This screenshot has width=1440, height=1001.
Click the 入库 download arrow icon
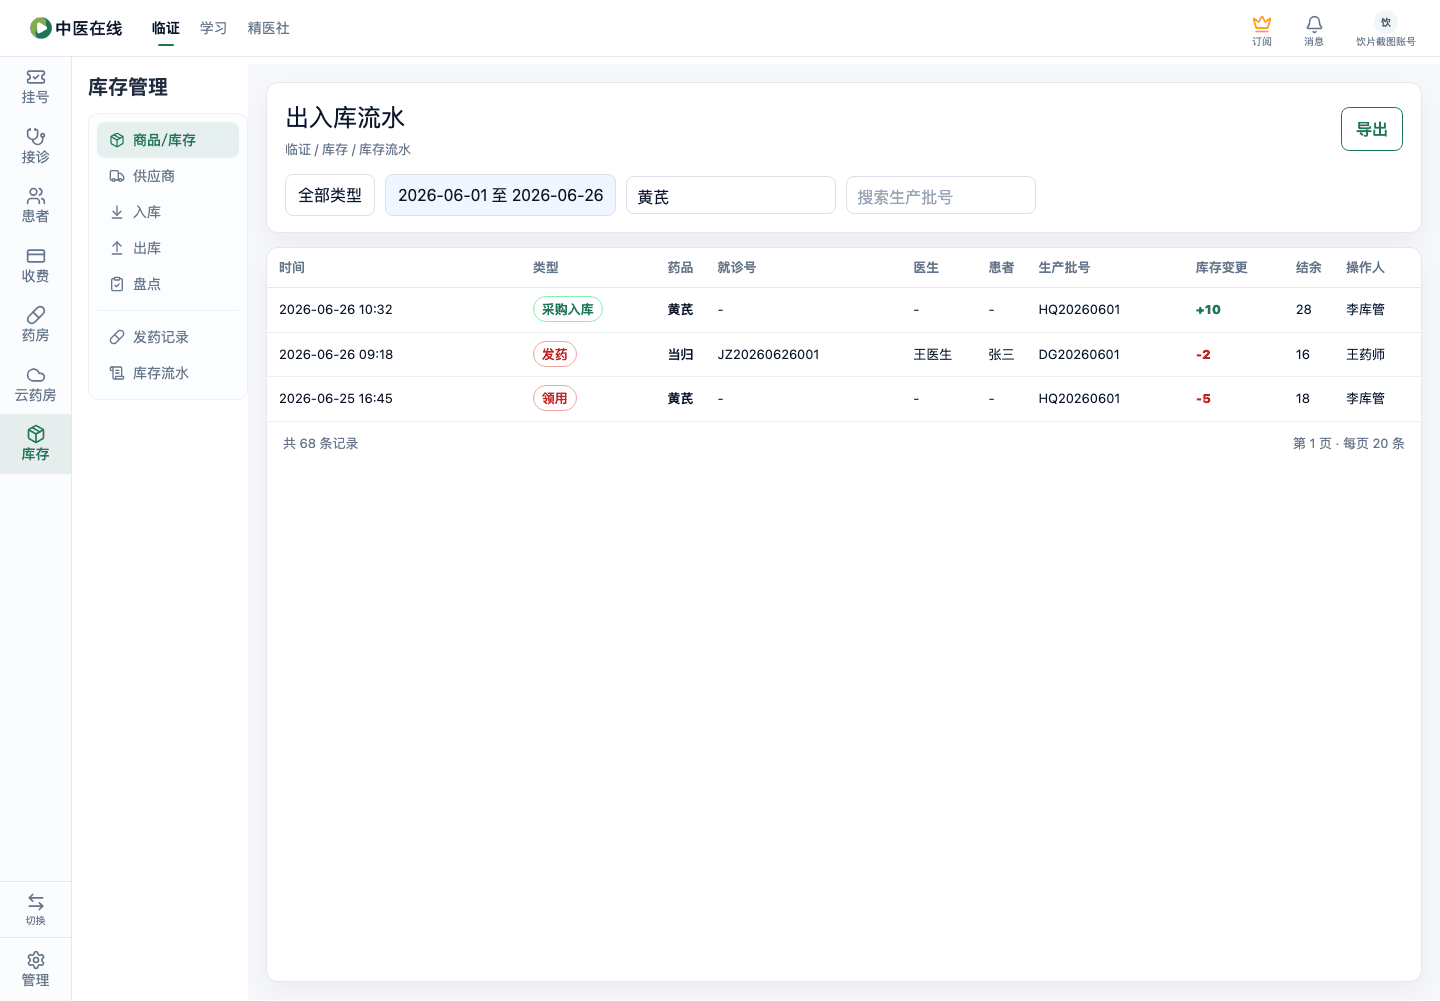click(x=117, y=212)
